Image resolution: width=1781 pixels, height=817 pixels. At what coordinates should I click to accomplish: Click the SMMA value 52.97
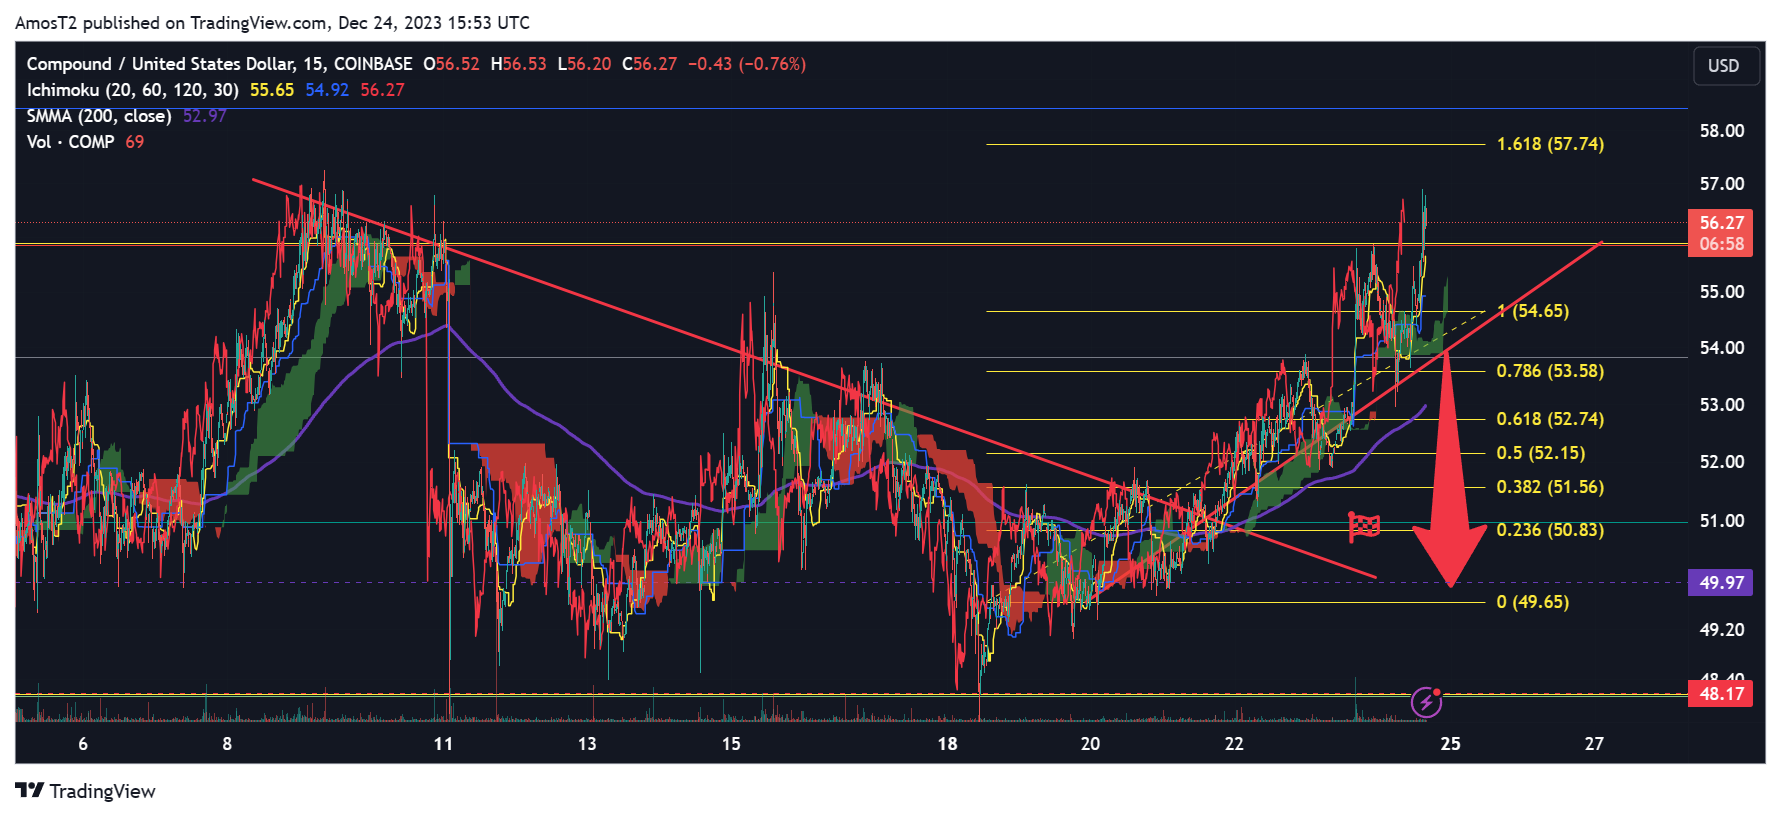(205, 116)
